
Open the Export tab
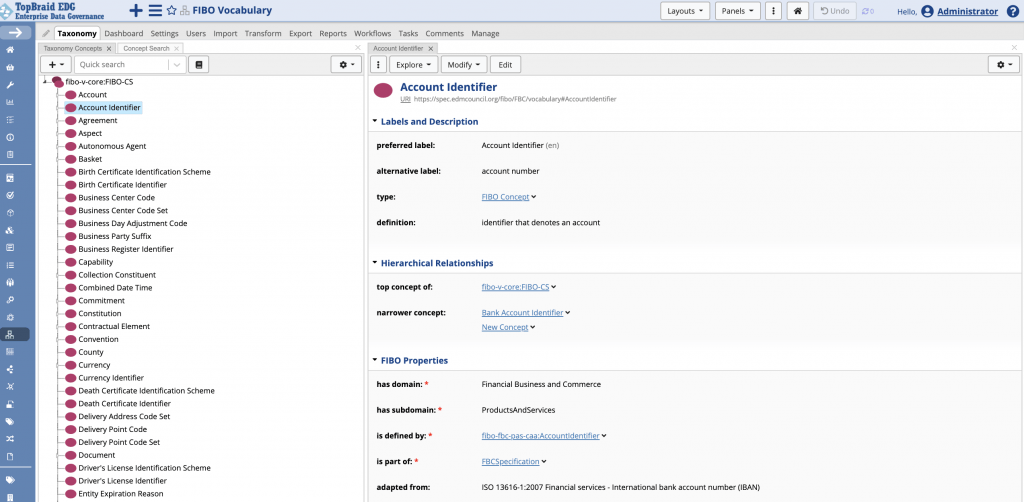click(300, 33)
